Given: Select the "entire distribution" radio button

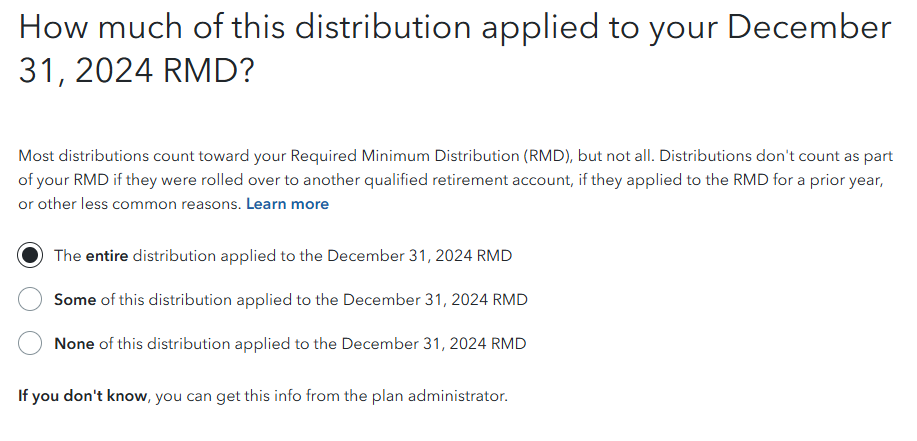Looking at the screenshot, I should pyautogui.click(x=31, y=255).
